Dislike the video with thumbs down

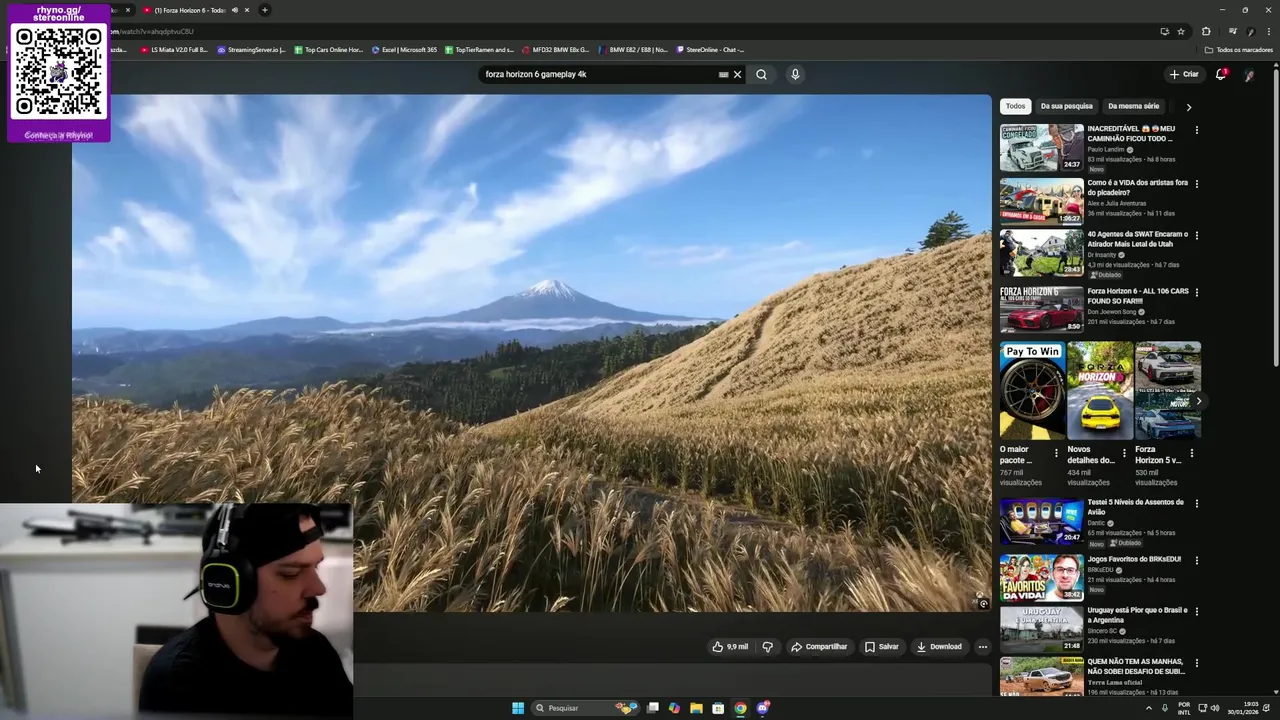(767, 647)
